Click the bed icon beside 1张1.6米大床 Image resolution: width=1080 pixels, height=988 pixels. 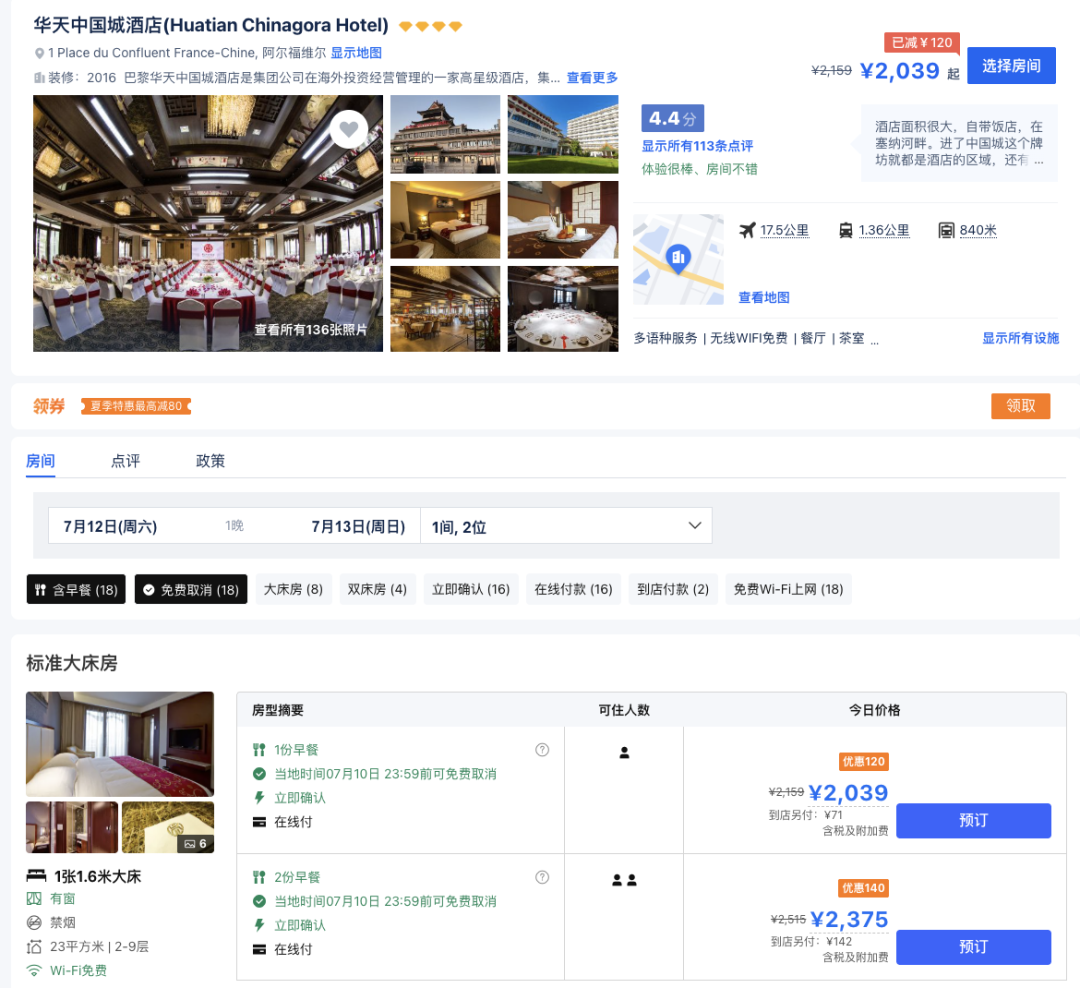click(36, 876)
